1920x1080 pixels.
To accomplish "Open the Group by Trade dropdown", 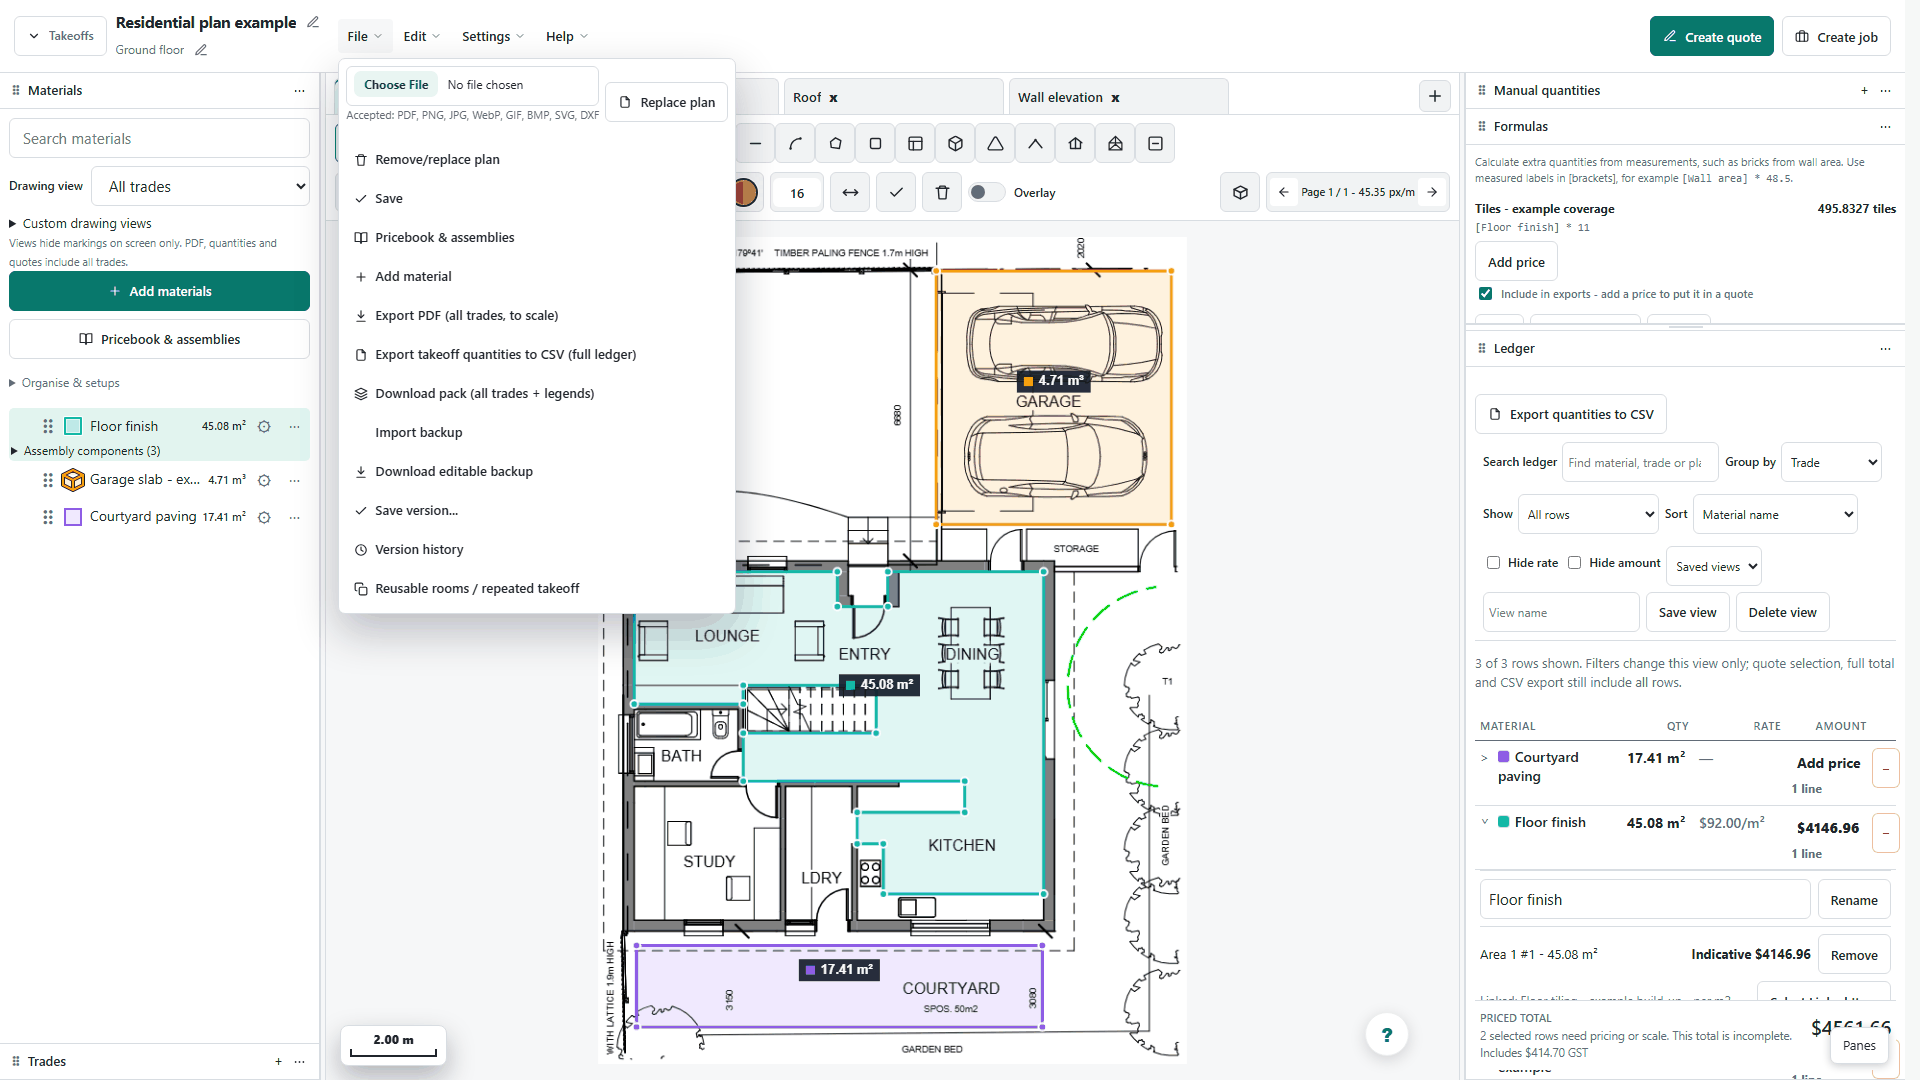I will tap(1831, 462).
